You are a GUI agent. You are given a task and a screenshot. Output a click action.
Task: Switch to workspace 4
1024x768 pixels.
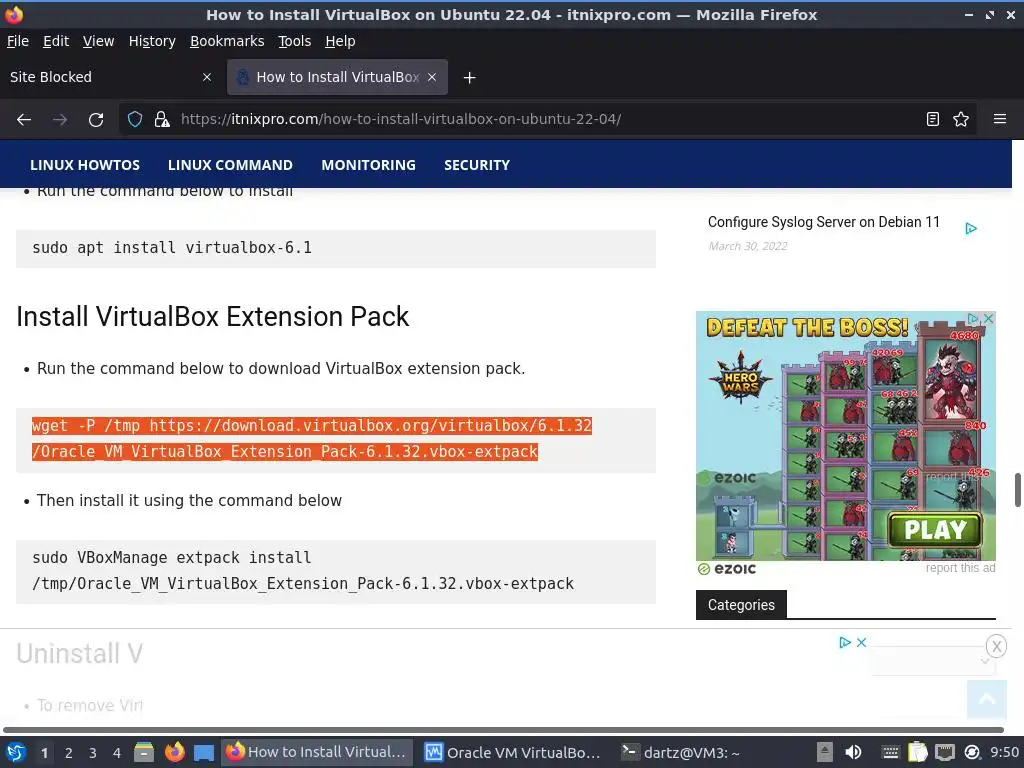click(x=117, y=753)
